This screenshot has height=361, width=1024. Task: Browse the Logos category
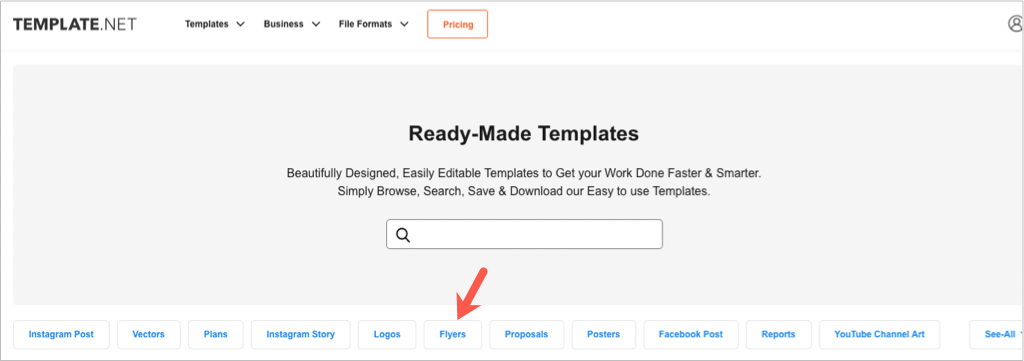[x=387, y=334]
